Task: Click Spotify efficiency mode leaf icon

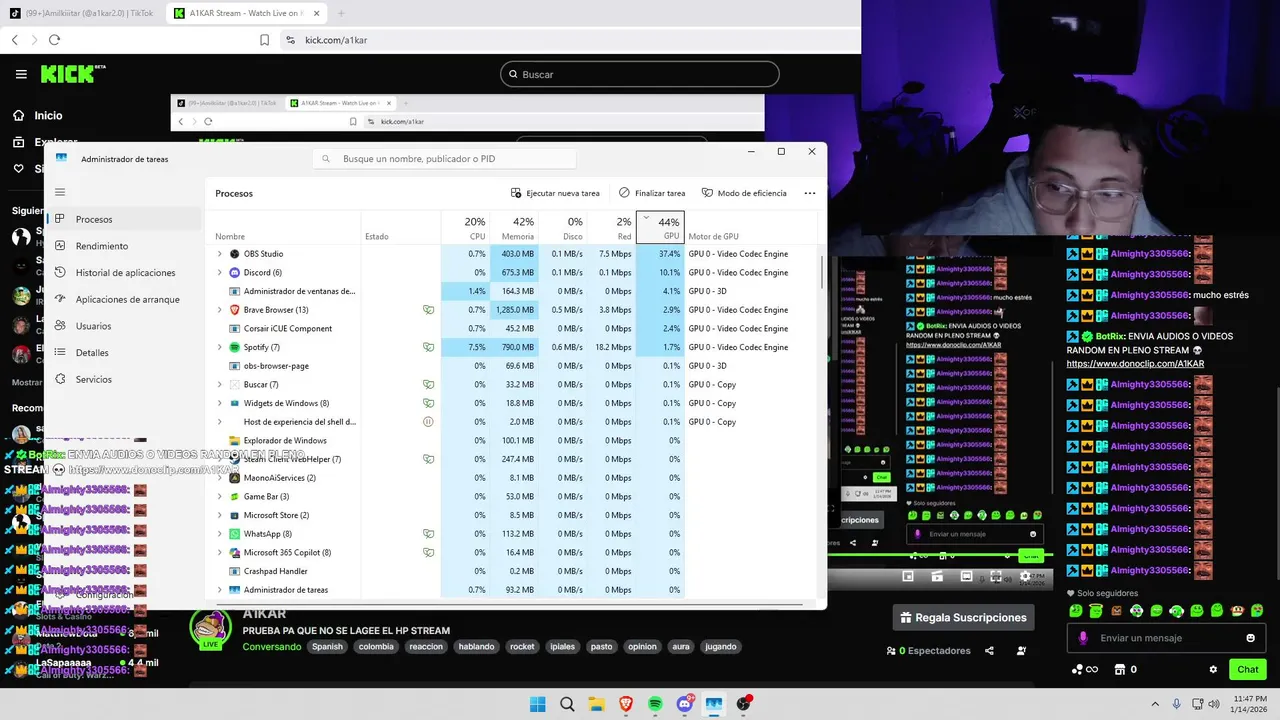Action: point(428,347)
